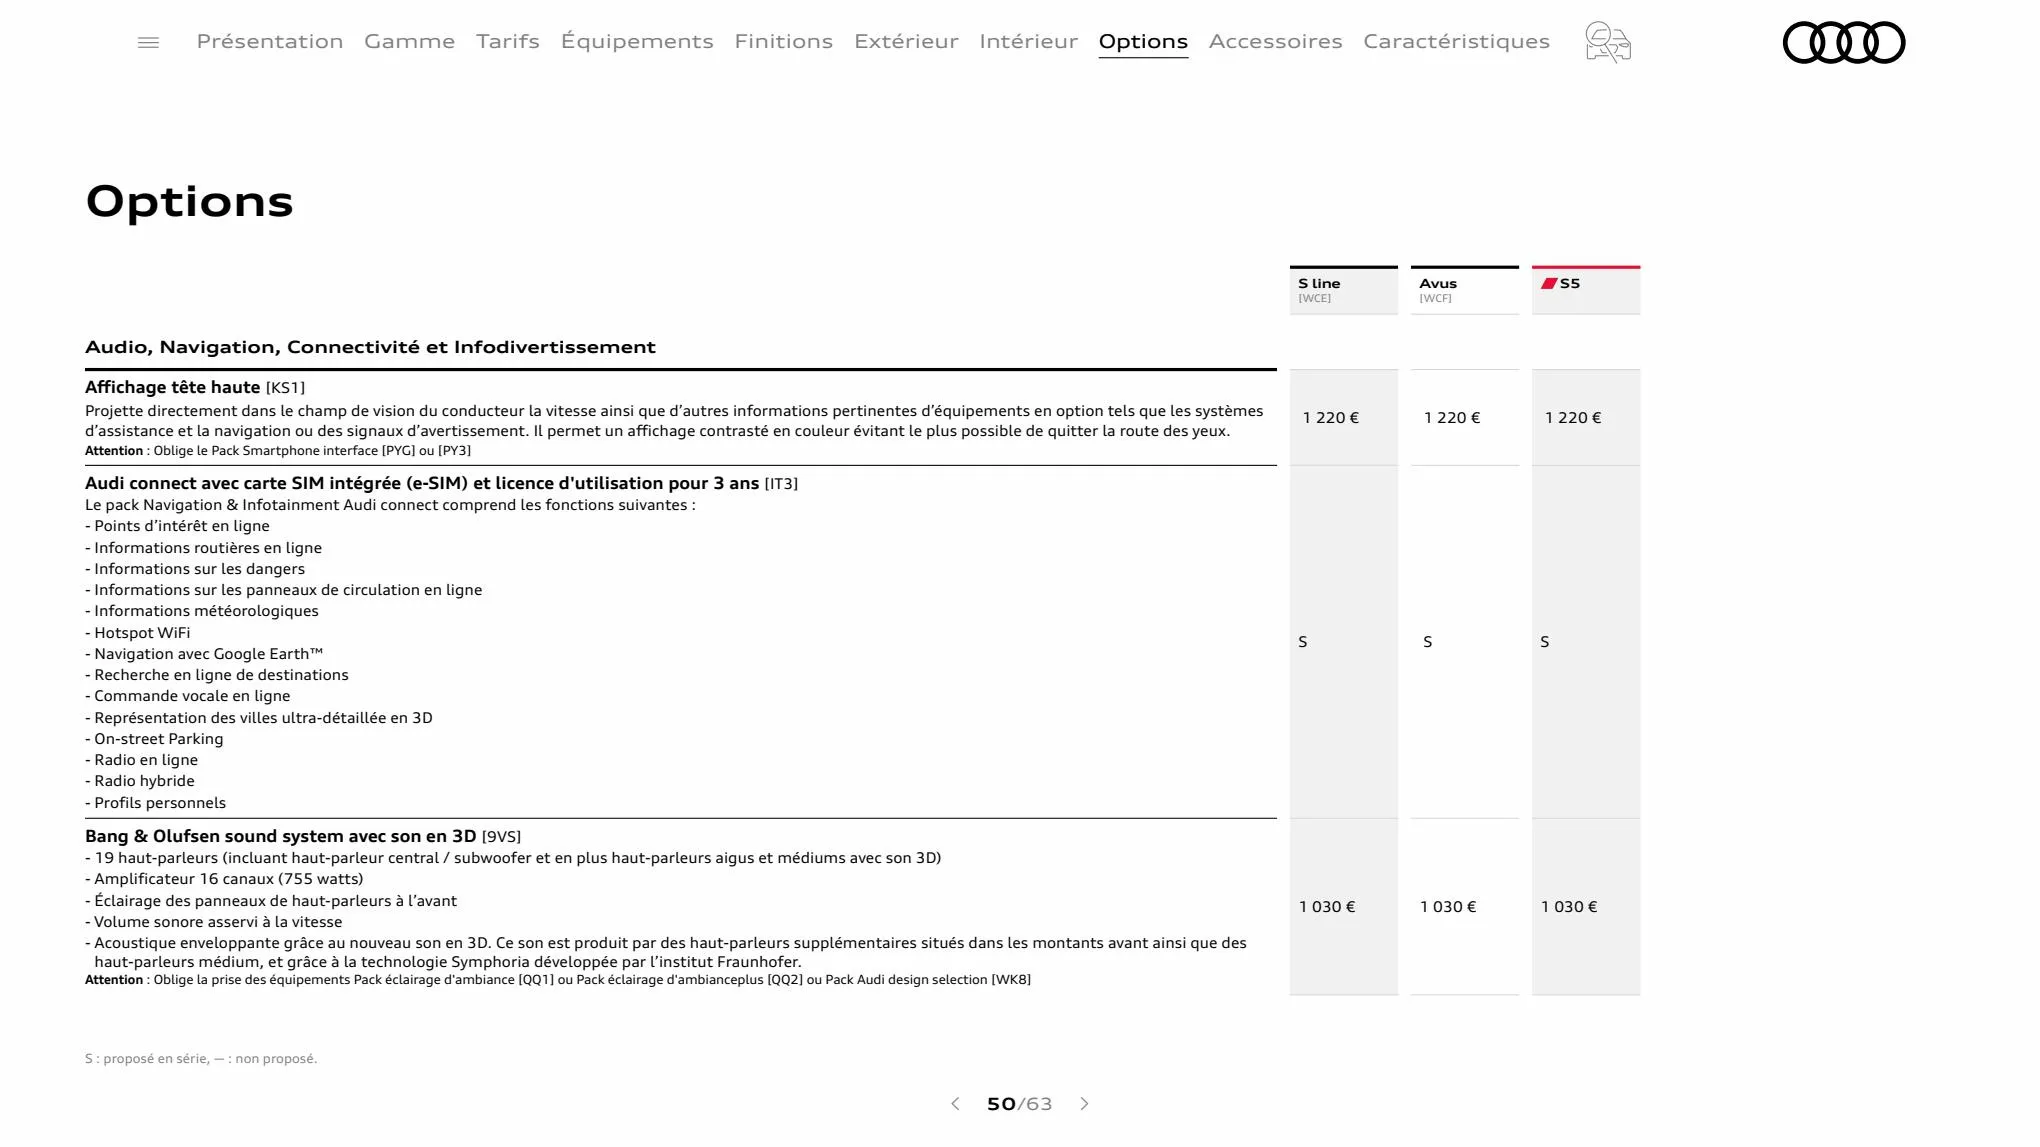Click the S standard mark under S5
The image size is (2040, 1147).
tap(1545, 642)
